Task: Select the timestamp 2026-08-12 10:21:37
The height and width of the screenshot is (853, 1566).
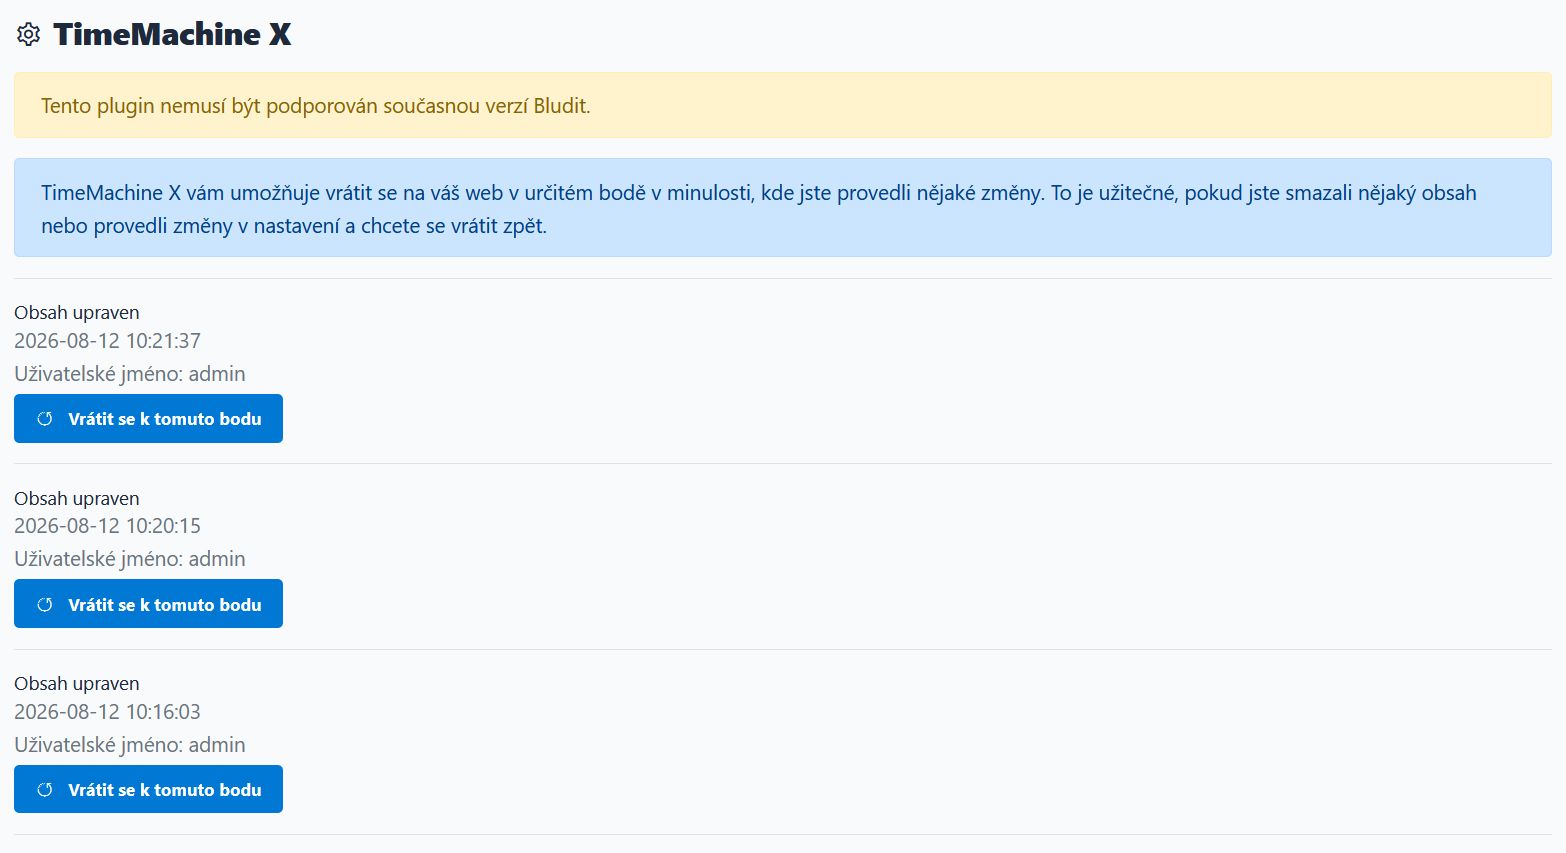Action: coord(107,341)
